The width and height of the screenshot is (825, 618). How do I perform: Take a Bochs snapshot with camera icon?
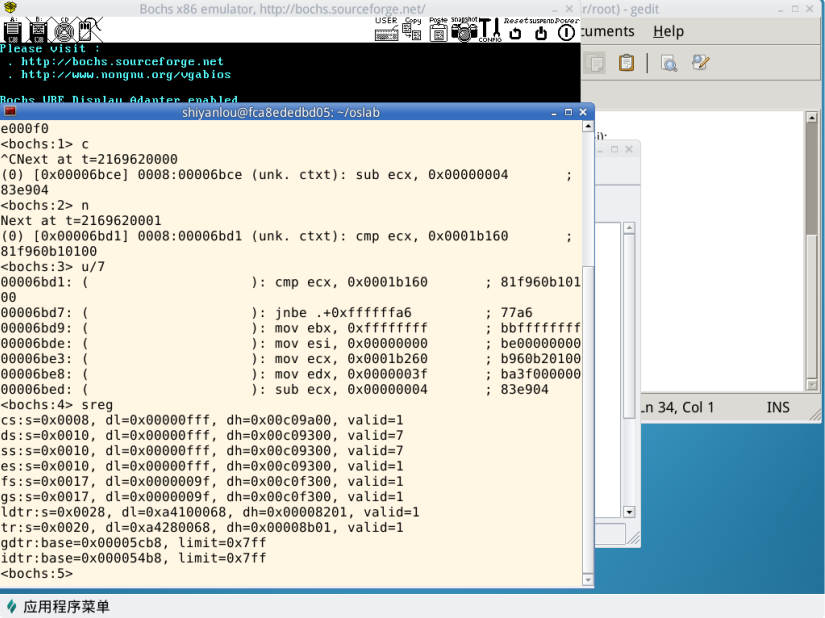(464, 30)
